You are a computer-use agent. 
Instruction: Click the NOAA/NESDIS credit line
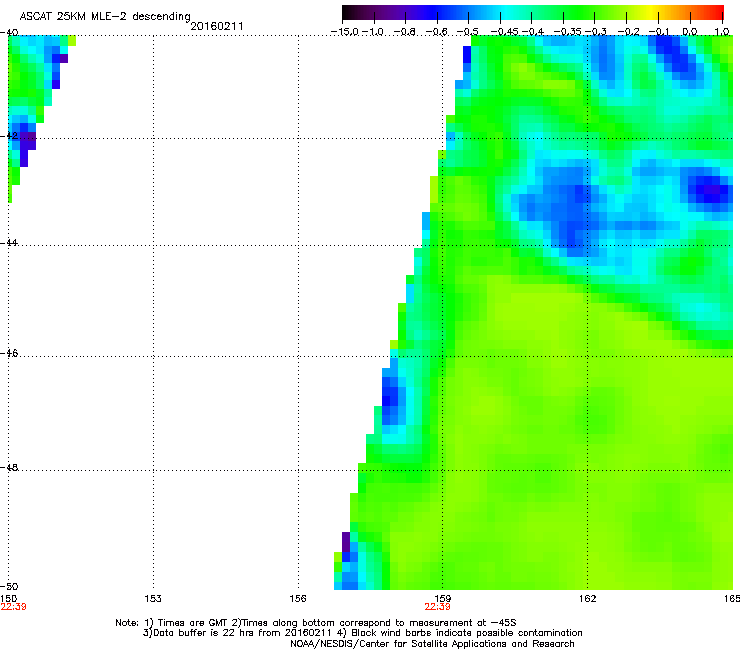coord(432,644)
